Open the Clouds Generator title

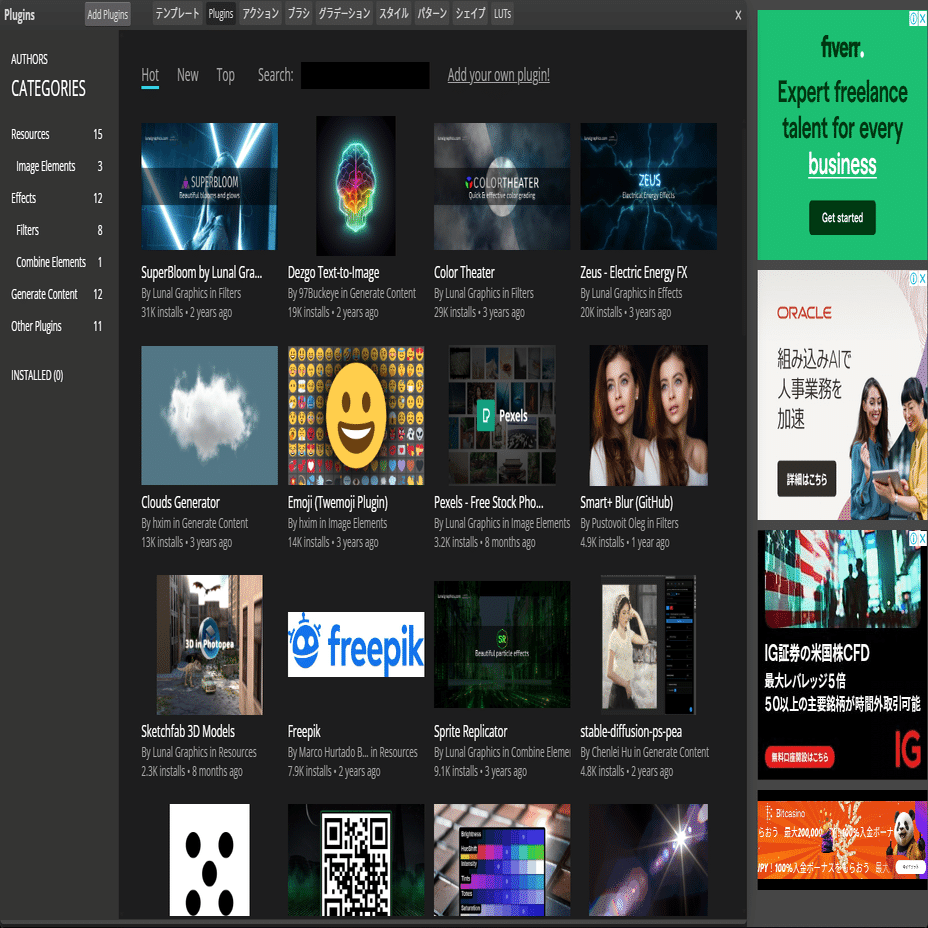[181, 502]
